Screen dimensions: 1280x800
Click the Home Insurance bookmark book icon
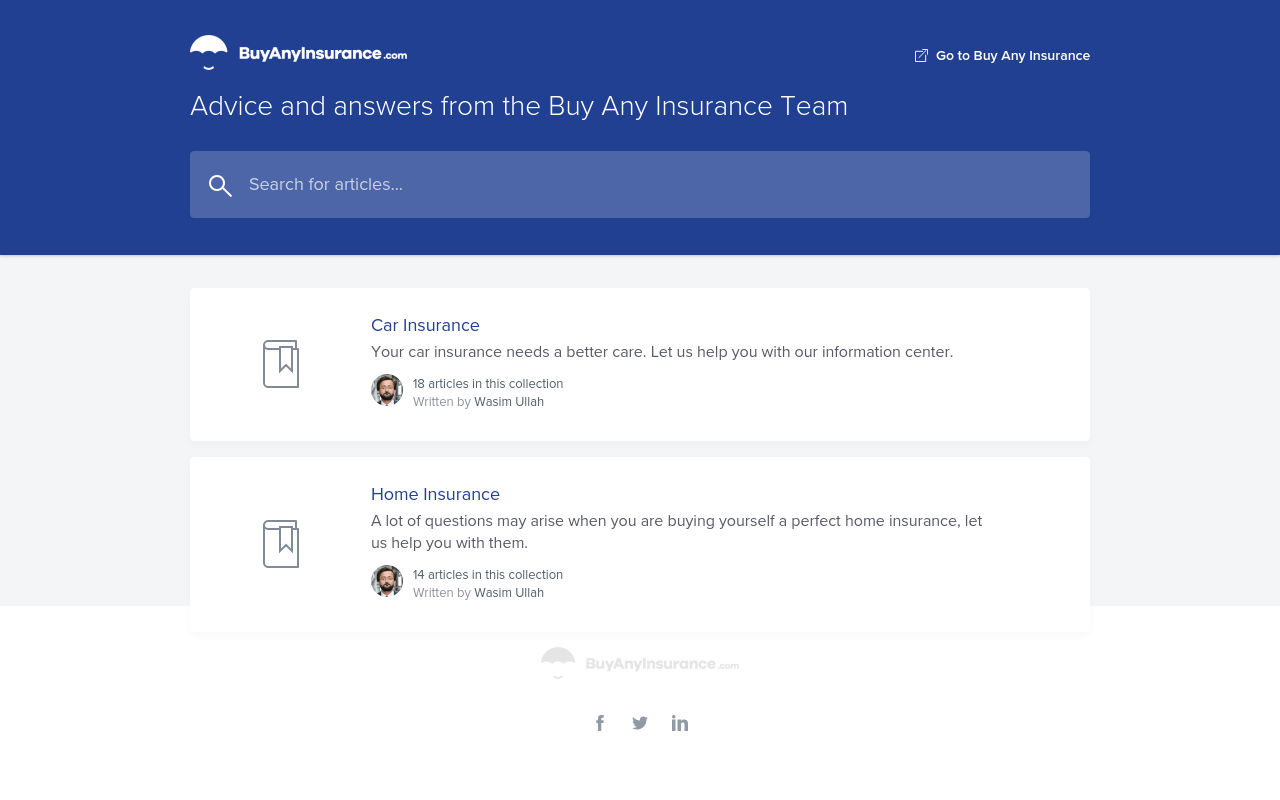tap(281, 544)
